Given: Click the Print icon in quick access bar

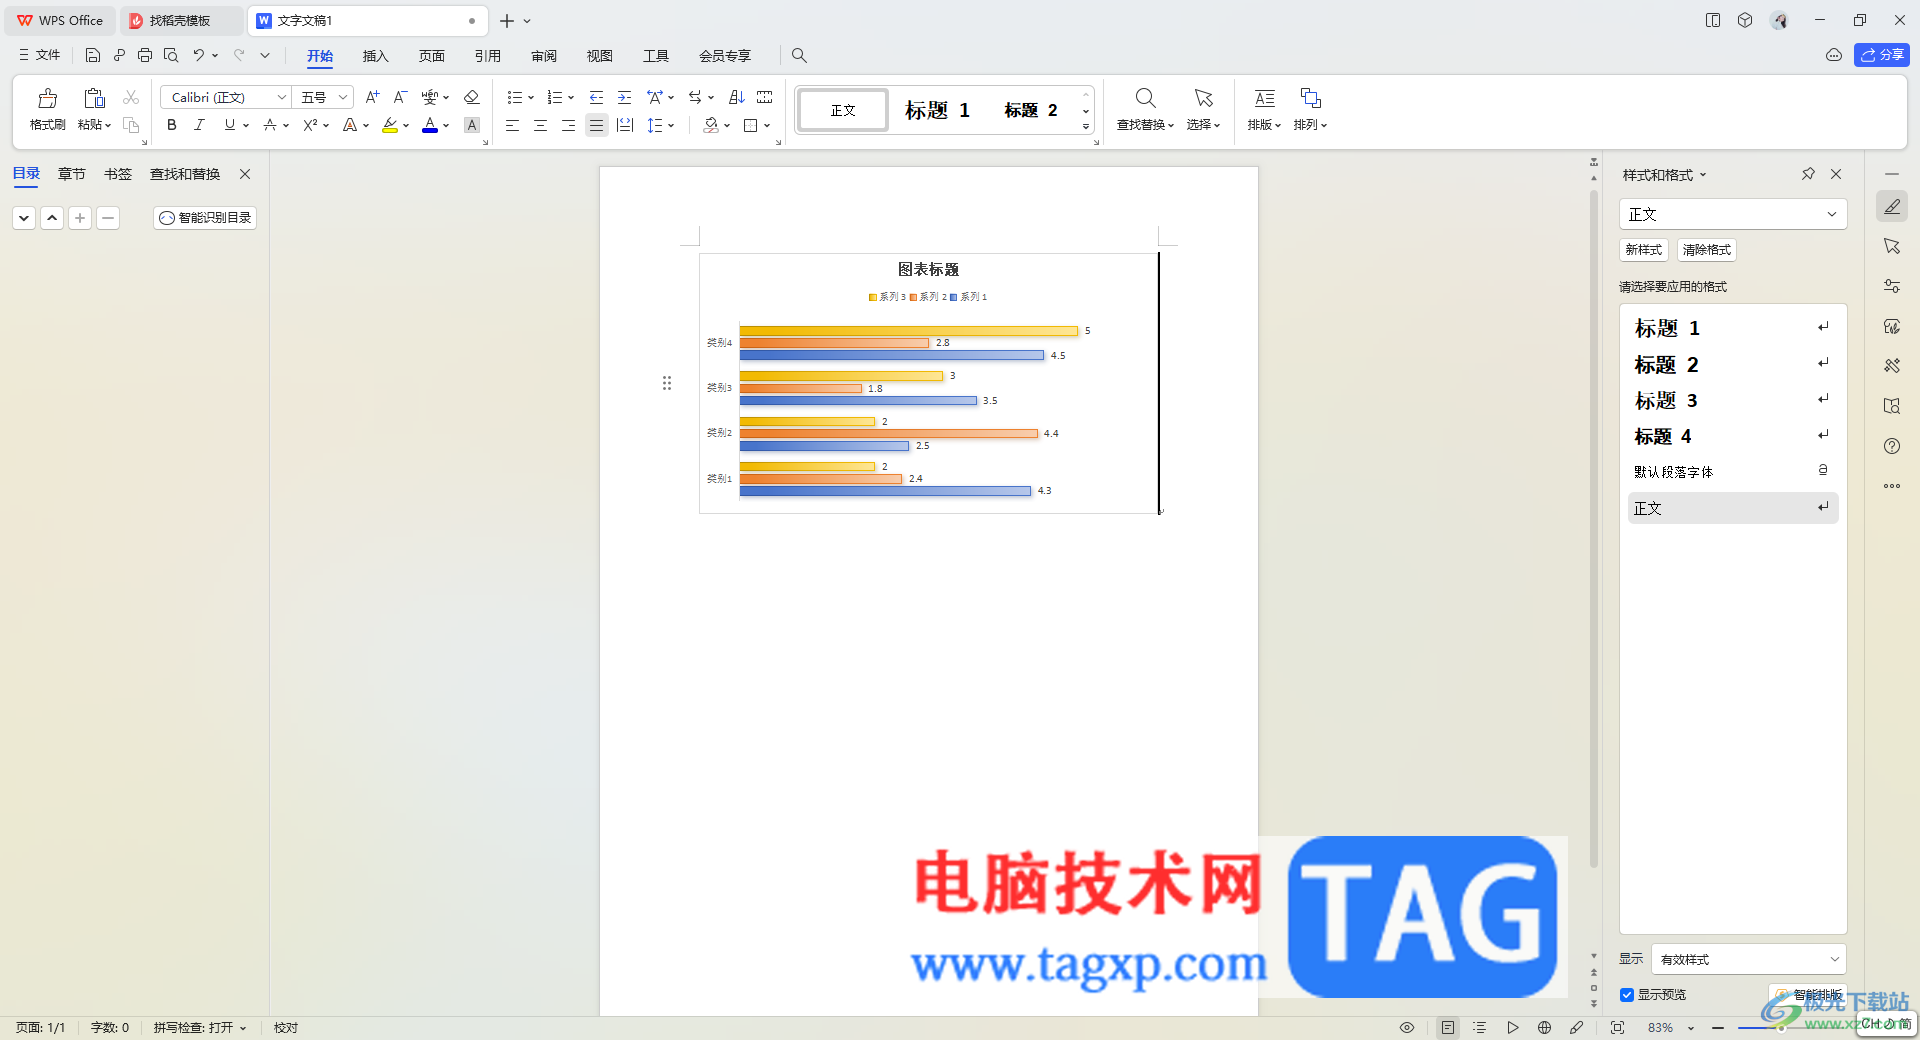Looking at the screenshot, I should pyautogui.click(x=145, y=55).
